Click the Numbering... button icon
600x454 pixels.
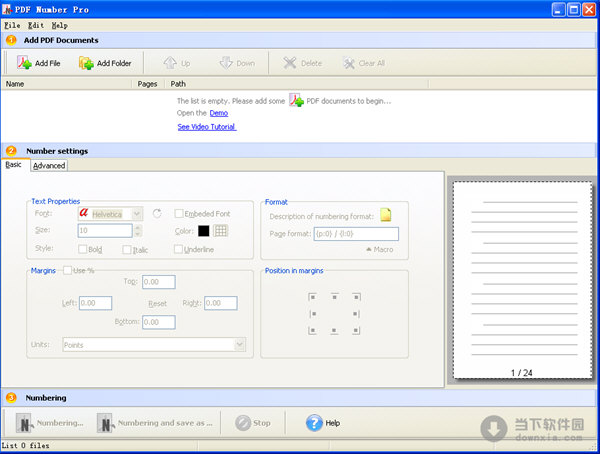24,423
